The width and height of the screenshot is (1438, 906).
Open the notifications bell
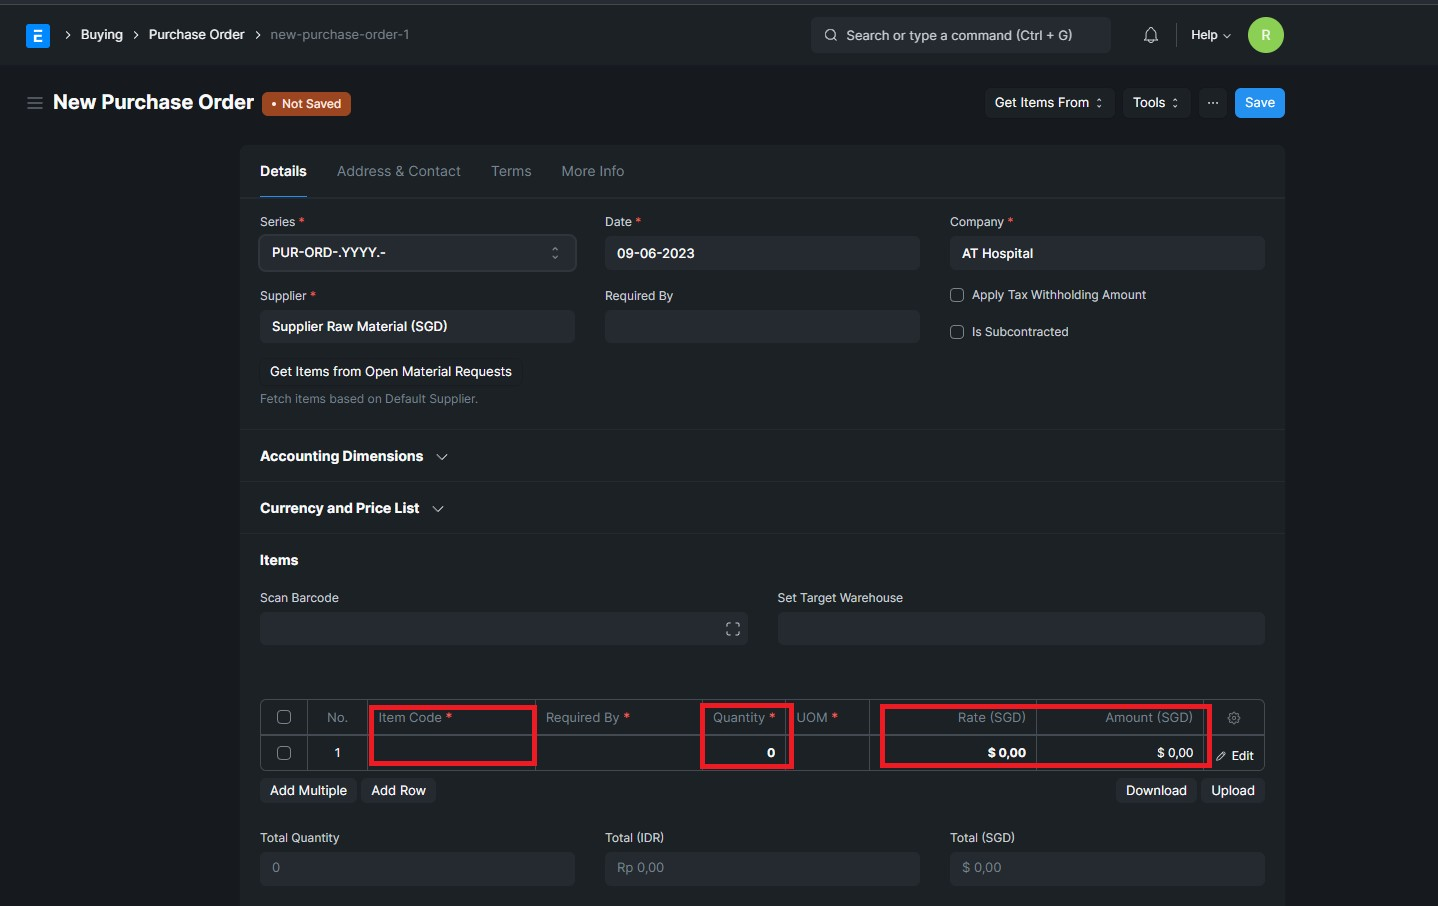pos(1150,34)
